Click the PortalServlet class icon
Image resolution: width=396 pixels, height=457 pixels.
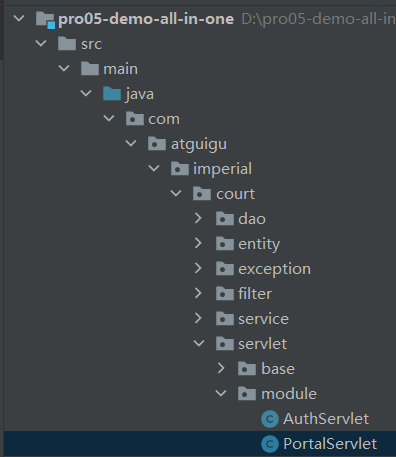click(270, 444)
